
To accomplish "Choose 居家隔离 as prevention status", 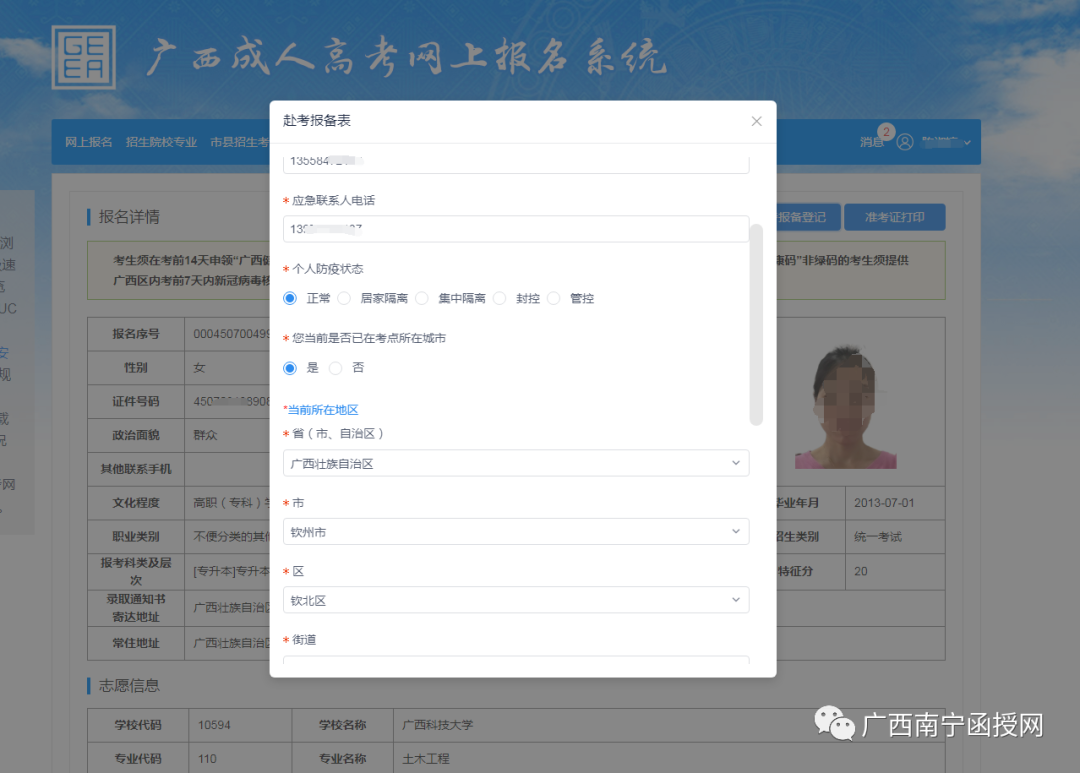I will pyautogui.click(x=343, y=298).
